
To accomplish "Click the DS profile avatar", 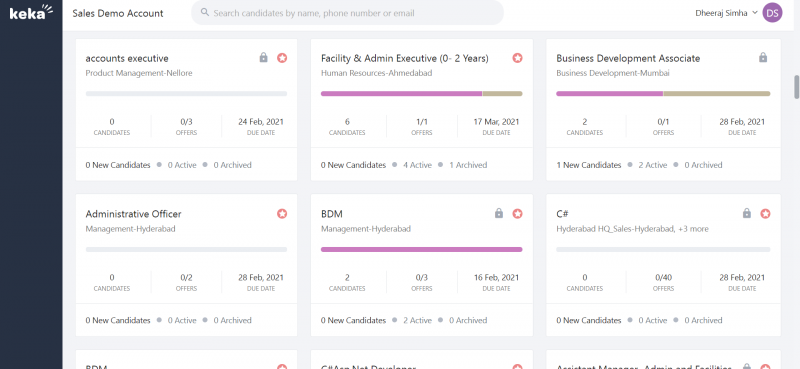I will [772, 13].
